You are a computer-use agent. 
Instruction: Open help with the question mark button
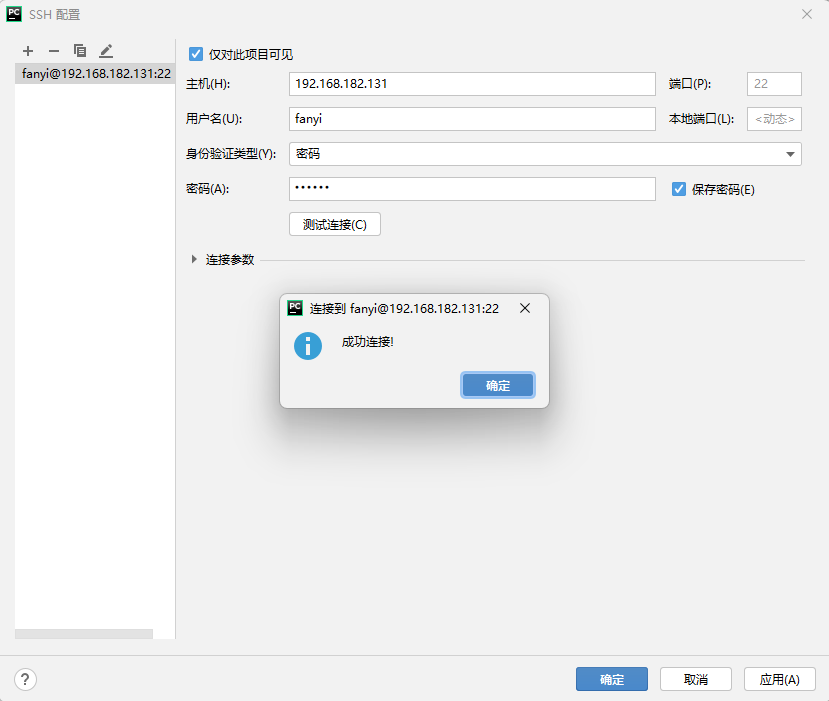point(25,679)
